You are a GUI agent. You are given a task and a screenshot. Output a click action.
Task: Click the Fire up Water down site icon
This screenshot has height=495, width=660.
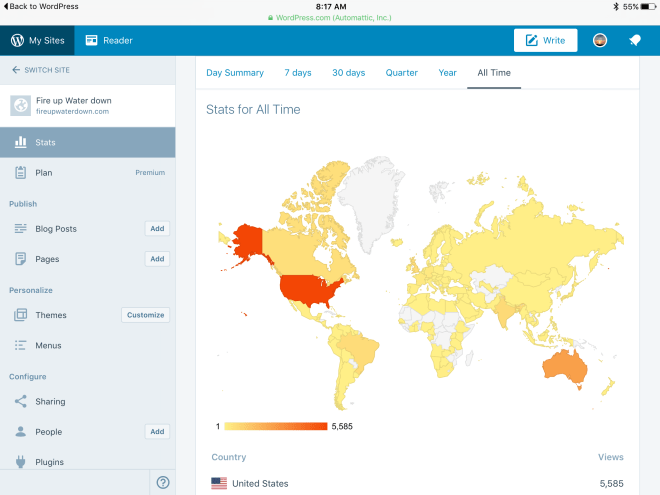click(x=21, y=105)
